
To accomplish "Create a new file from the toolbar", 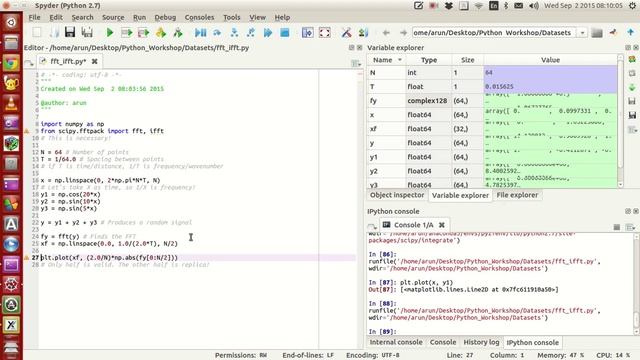I will click(x=37, y=33).
